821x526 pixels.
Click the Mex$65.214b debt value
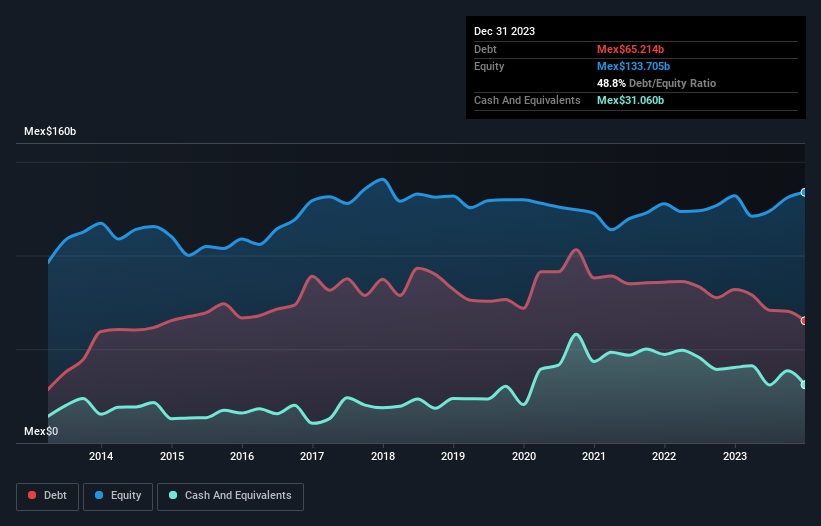click(630, 49)
